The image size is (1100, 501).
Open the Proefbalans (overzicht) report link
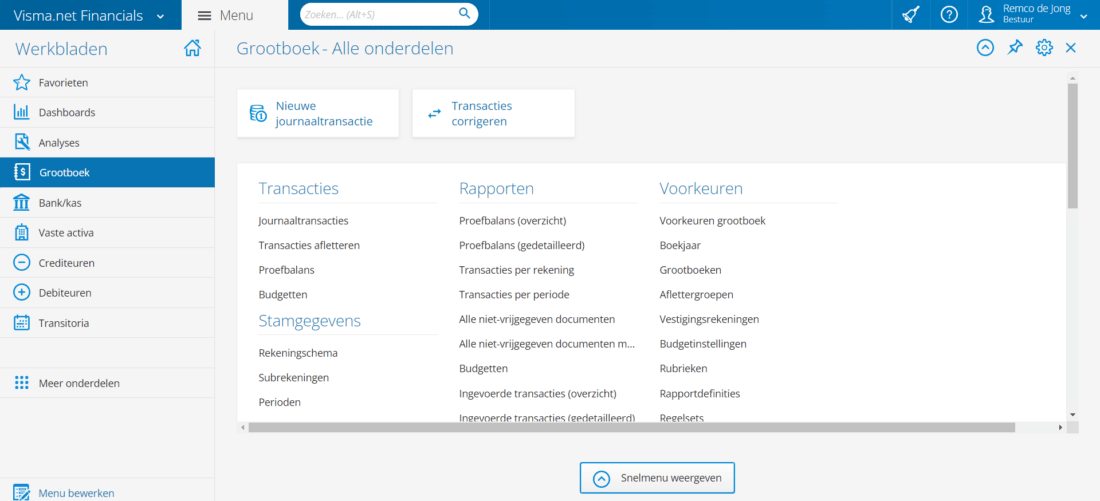click(x=526, y=221)
